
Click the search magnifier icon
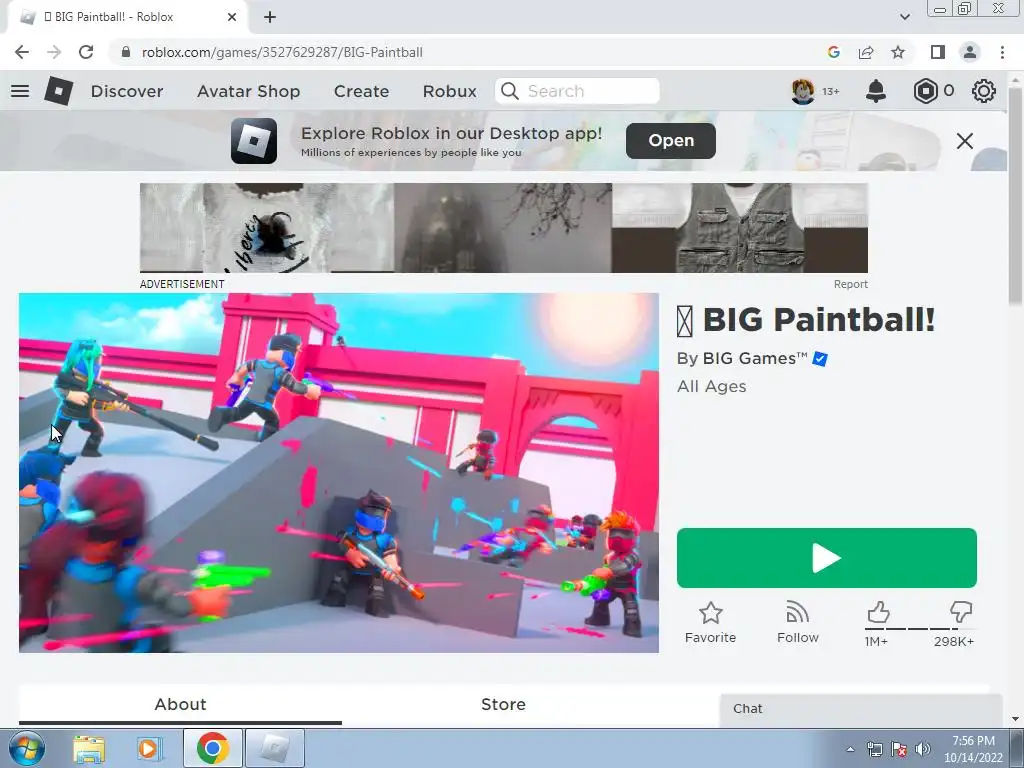[x=510, y=91]
